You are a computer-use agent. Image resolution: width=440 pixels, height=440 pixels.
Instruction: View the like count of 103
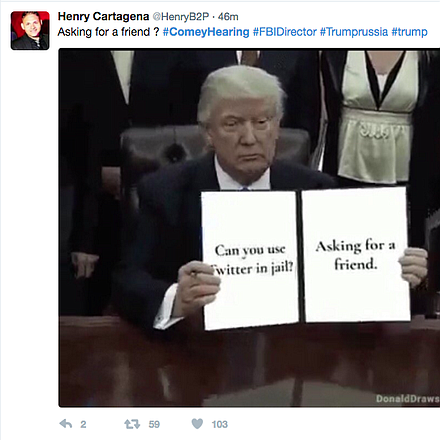(220, 424)
